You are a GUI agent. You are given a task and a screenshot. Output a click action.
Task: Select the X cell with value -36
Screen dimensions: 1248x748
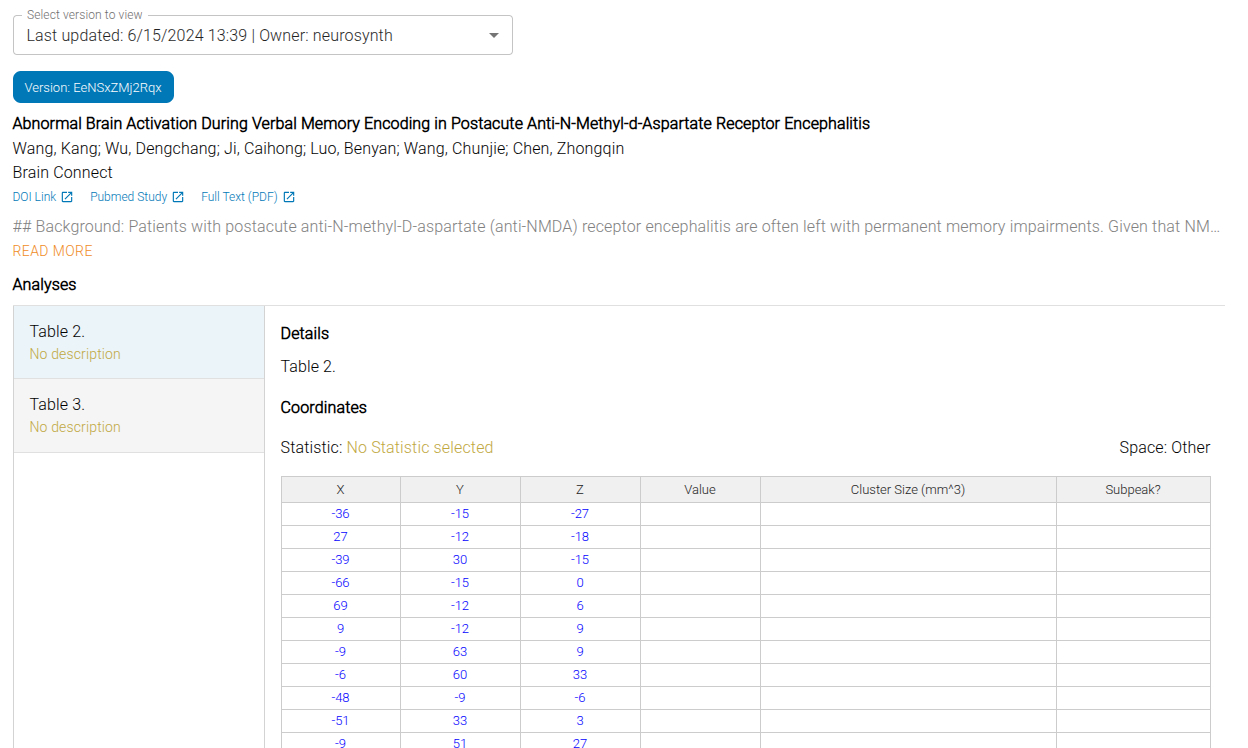tap(340, 514)
